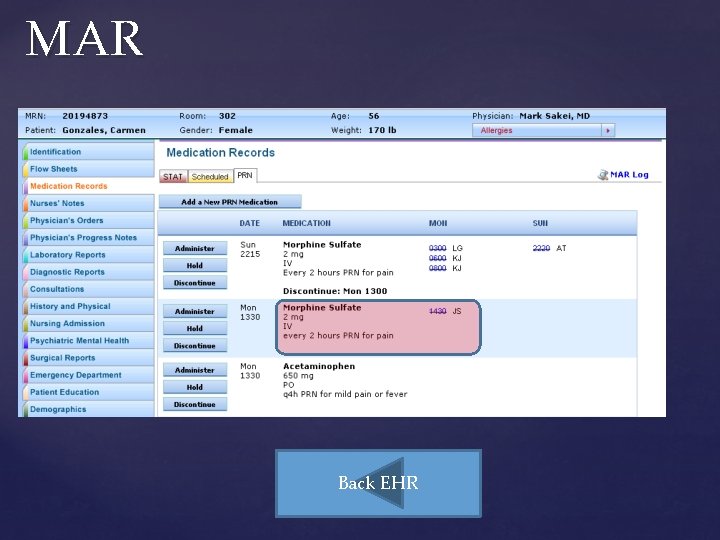Open the MAR Log link
The image size is (720, 540).
(x=629, y=174)
